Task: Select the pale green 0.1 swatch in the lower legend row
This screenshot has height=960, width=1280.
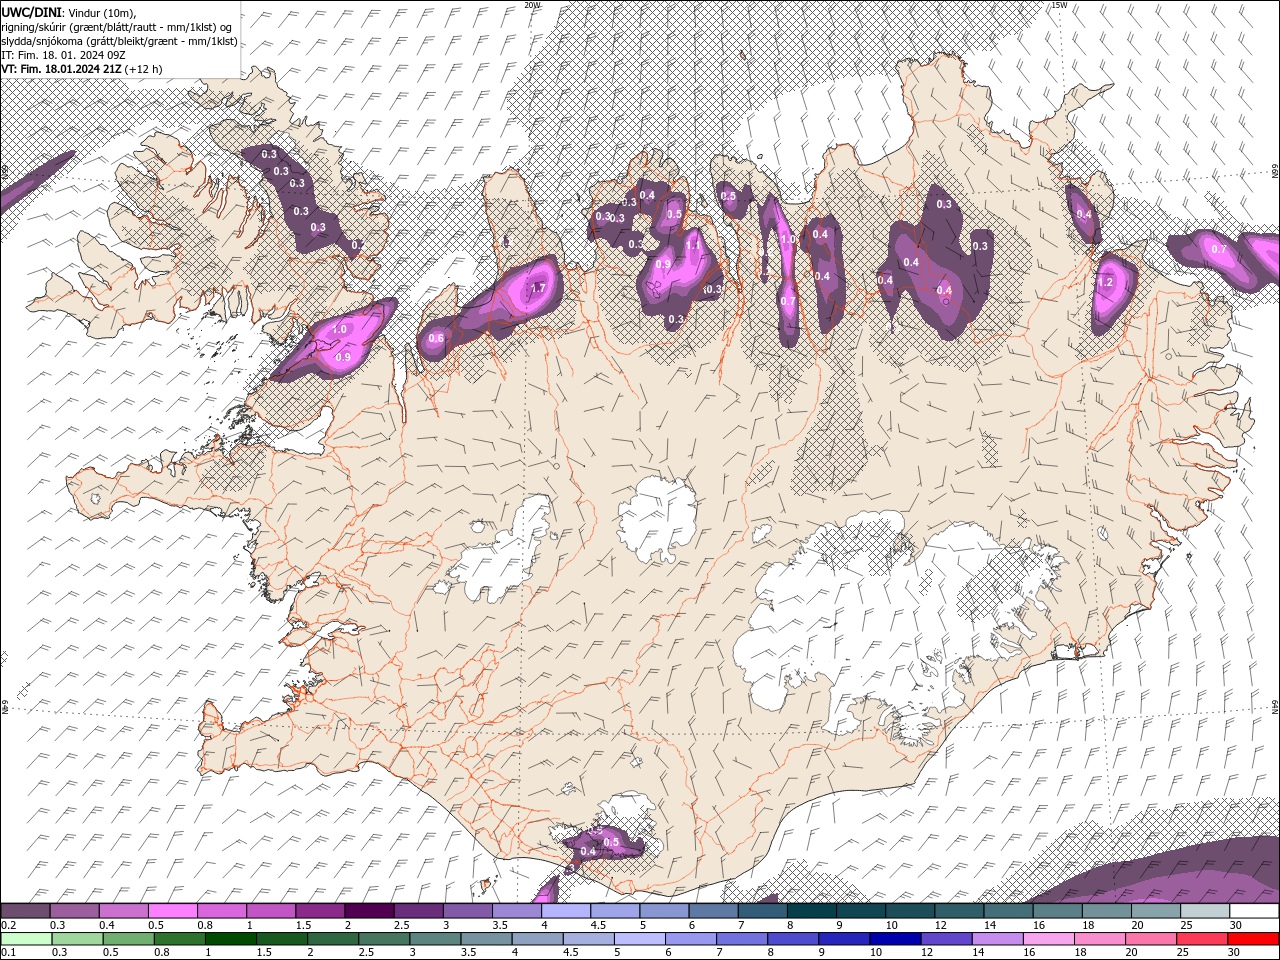Action: (25, 939)
